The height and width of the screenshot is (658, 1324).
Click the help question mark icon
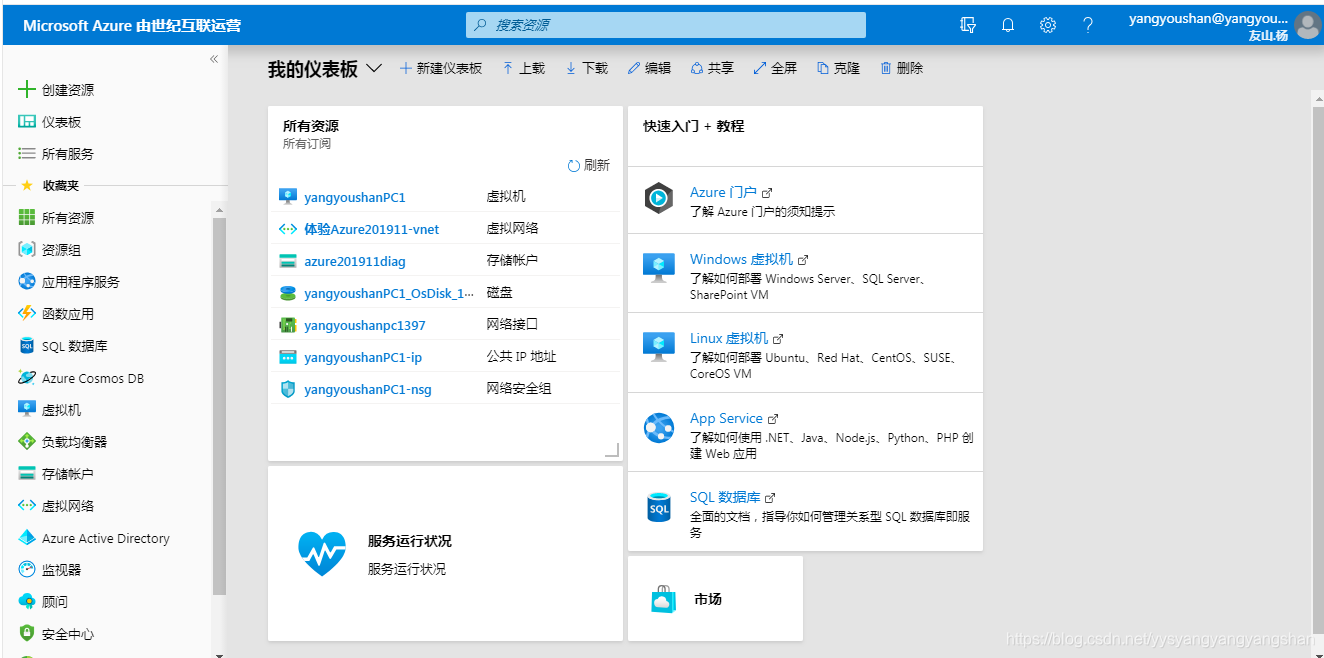pyautogui.click(x=1088, y=25)
